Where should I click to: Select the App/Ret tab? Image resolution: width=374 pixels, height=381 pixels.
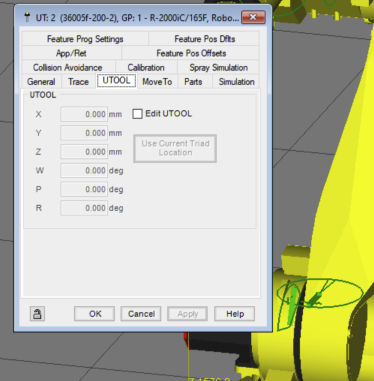(71, 53)
